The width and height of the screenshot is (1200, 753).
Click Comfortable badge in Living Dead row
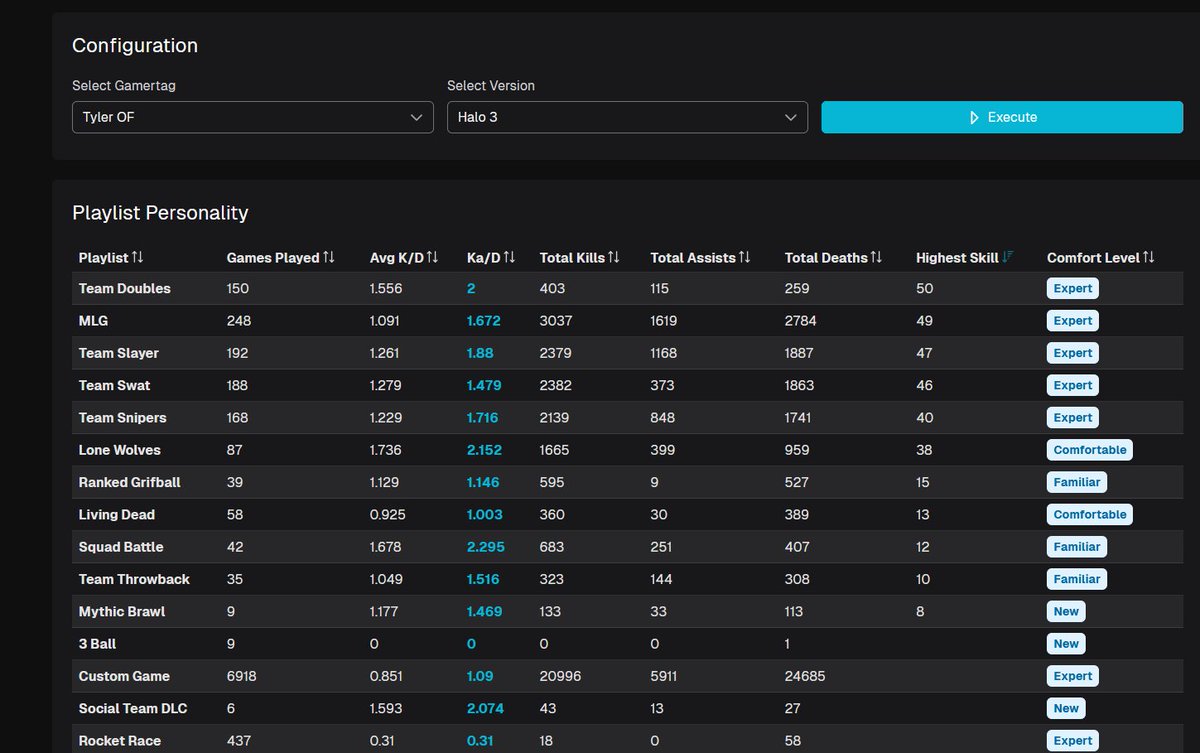(1090, 514)
